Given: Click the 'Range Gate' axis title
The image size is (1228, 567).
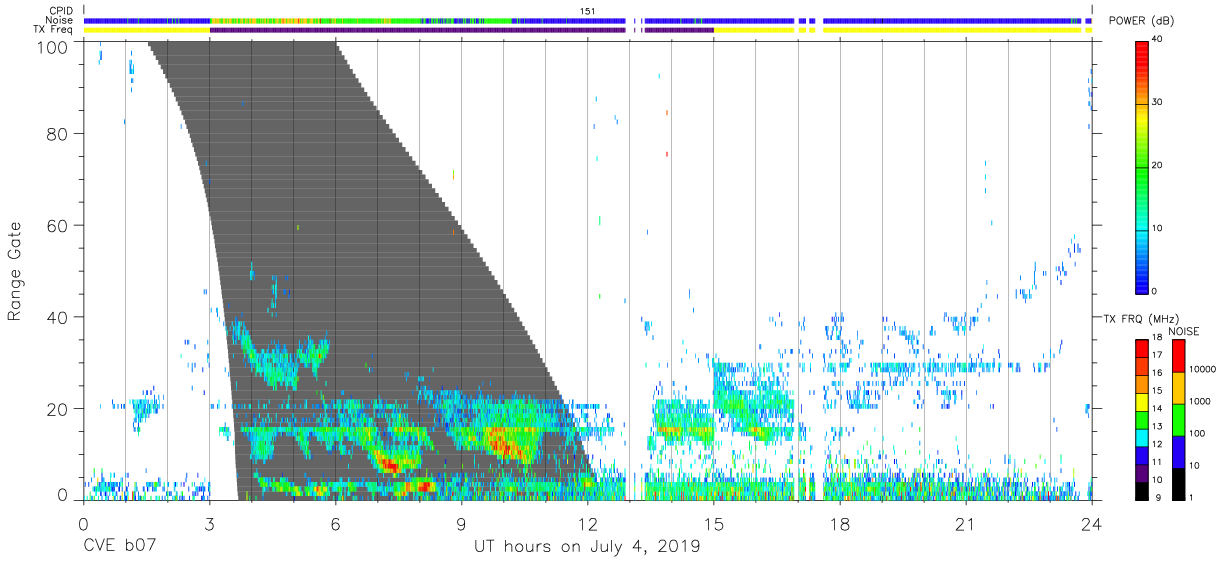Looking at the screenshot, I should (16, 272).
